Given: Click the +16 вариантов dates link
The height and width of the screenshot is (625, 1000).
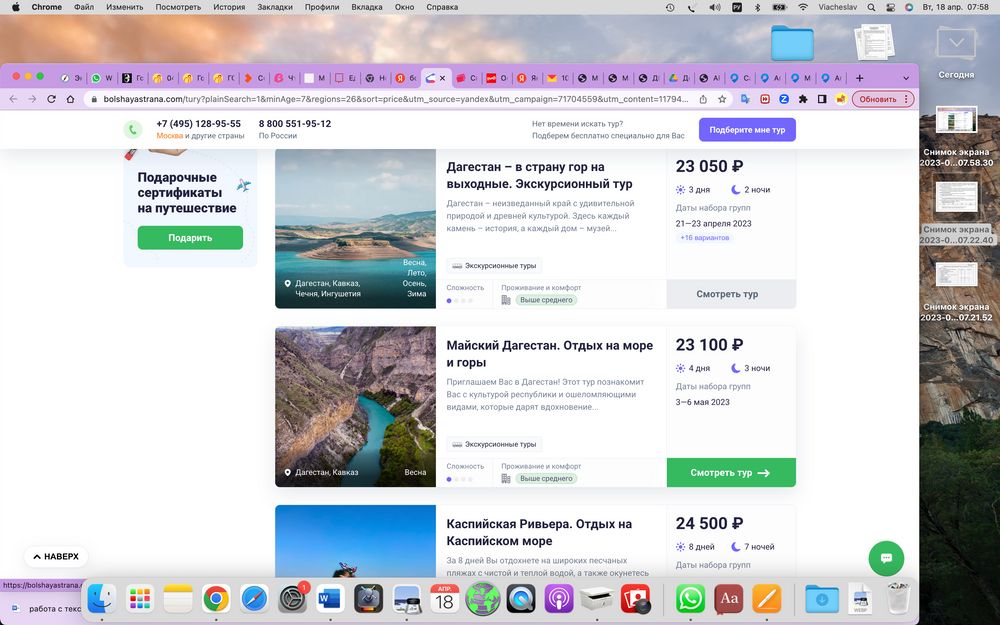Looking at the screenshot, I should (x=704, y=238).
